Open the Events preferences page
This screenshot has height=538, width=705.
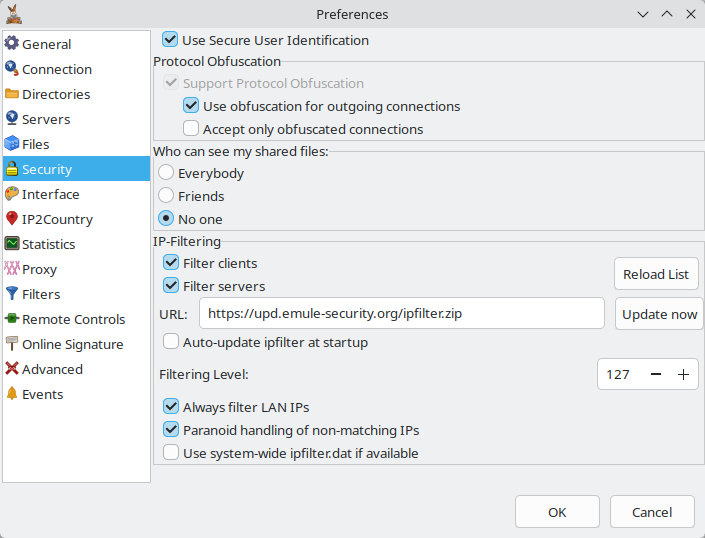76,394
